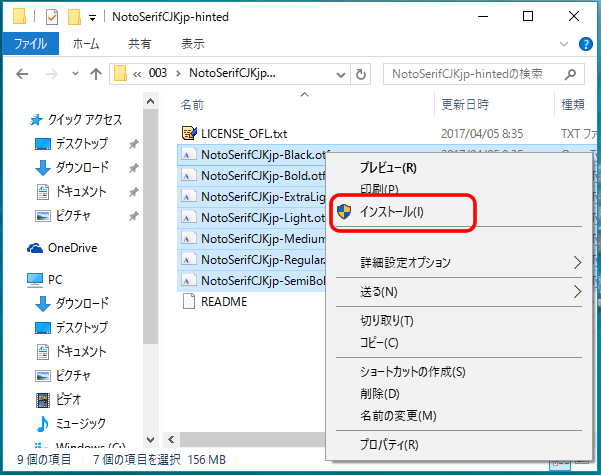Screen dimensions: 601x475
Task: Switch to the 共有 ribbon tab
Action: pos(140,44)
